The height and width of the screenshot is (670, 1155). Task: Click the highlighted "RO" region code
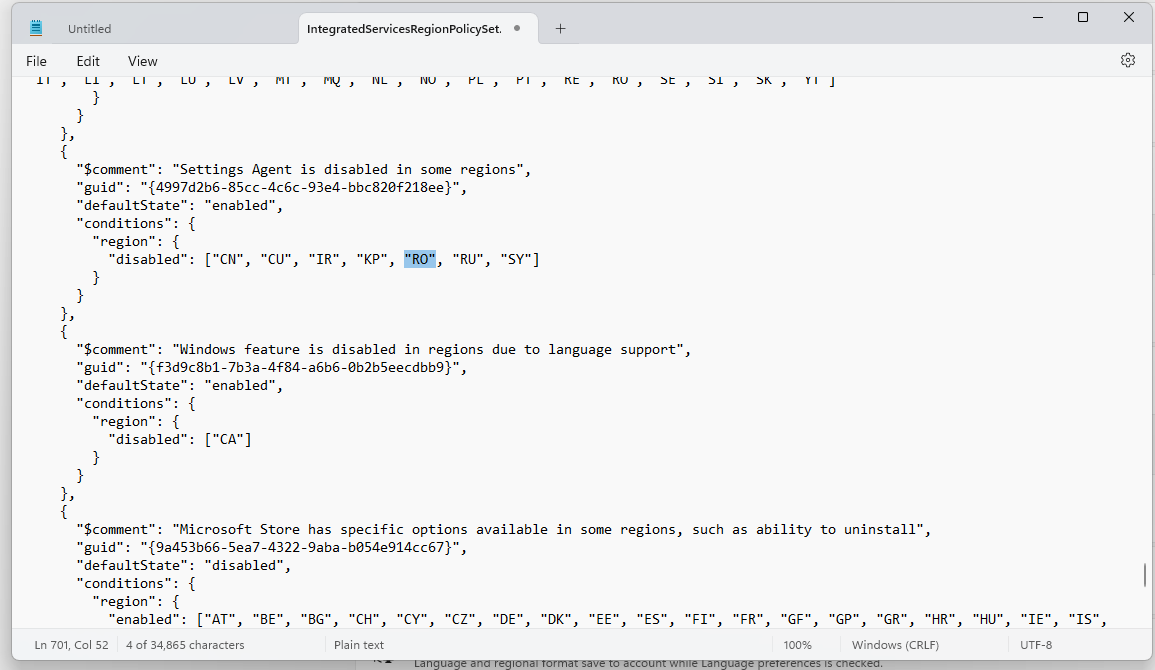click(420, 260)
